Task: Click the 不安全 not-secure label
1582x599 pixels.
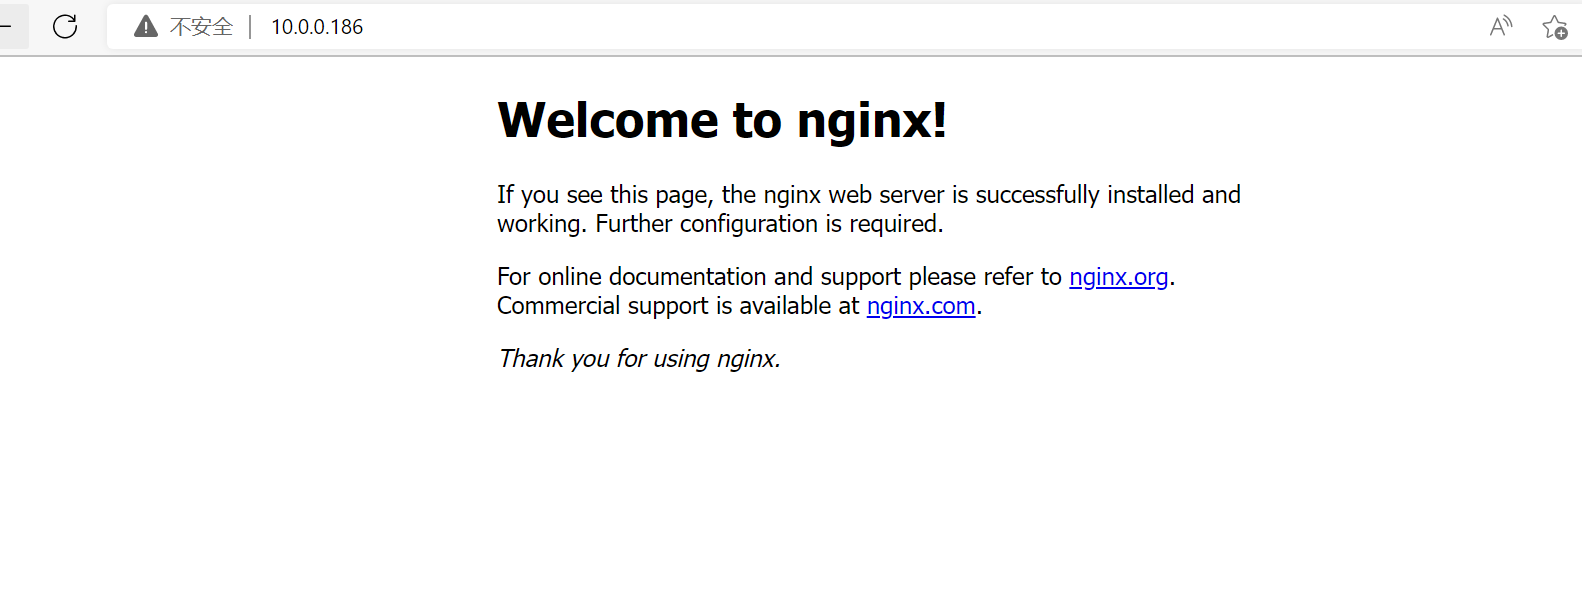Action: point(201,27)
